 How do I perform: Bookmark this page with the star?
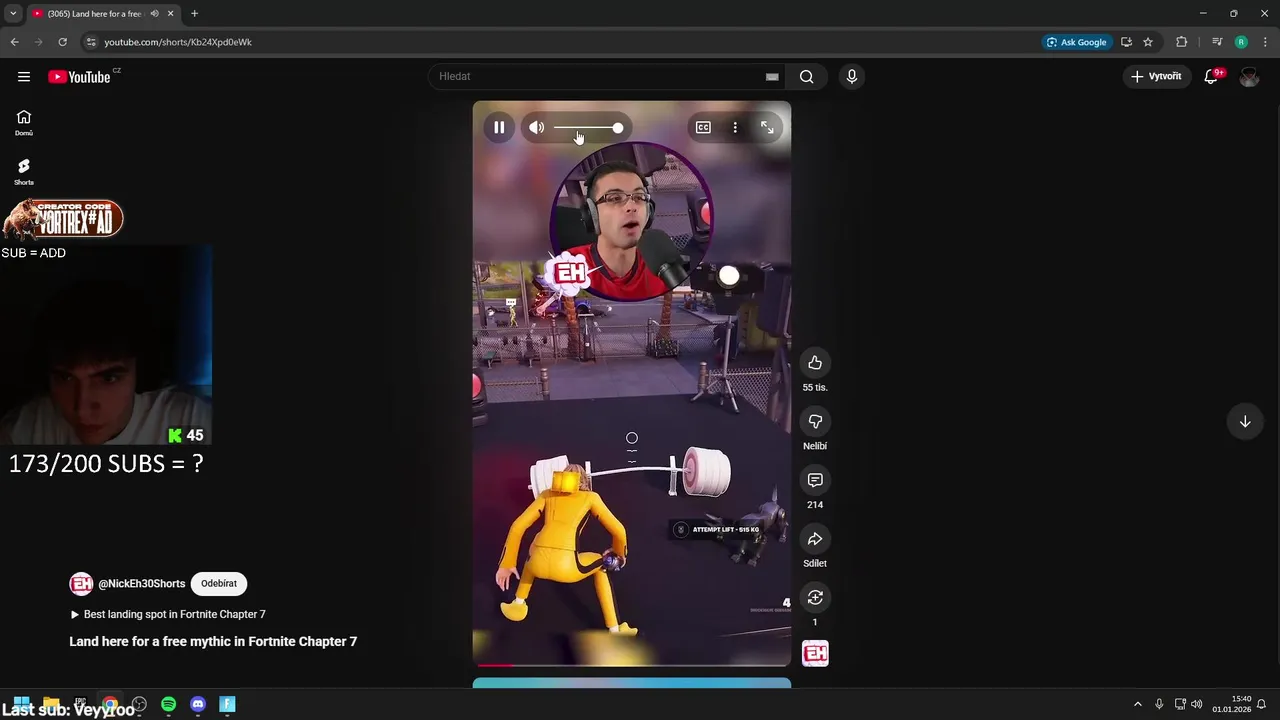[1148, 42]
